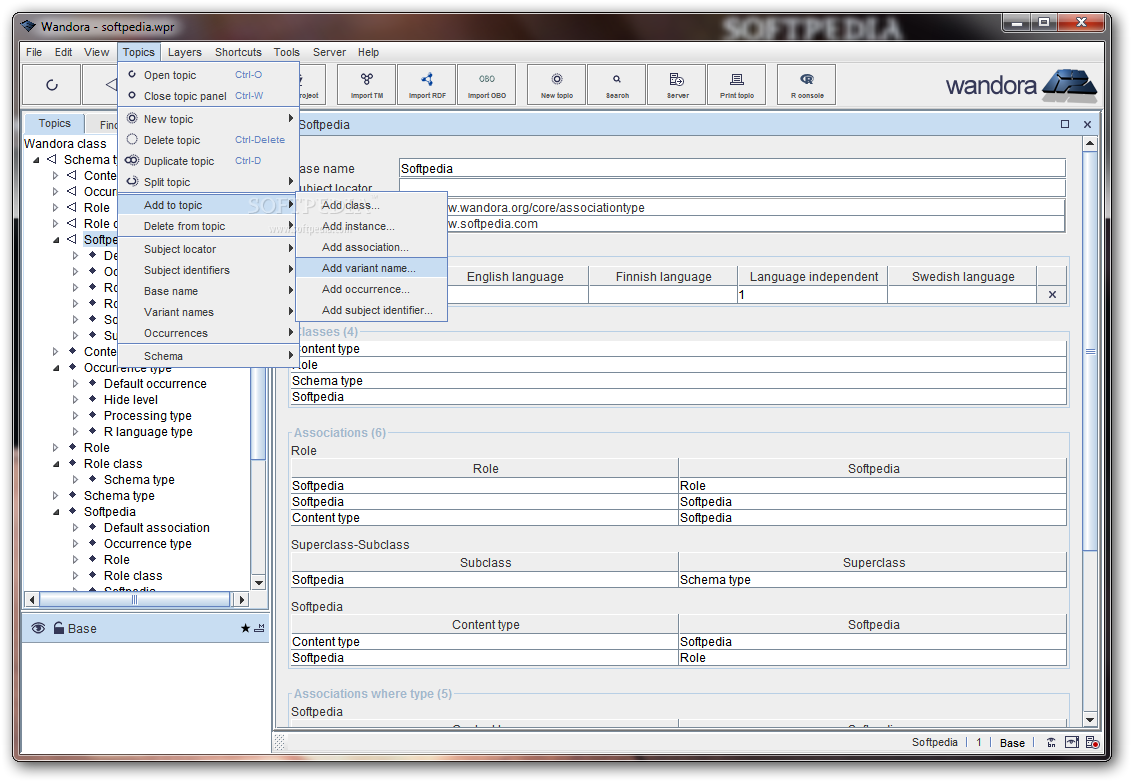Select the R language type tree item
The height and width of the screenshot is (782, 1132).
pos(148,432)
